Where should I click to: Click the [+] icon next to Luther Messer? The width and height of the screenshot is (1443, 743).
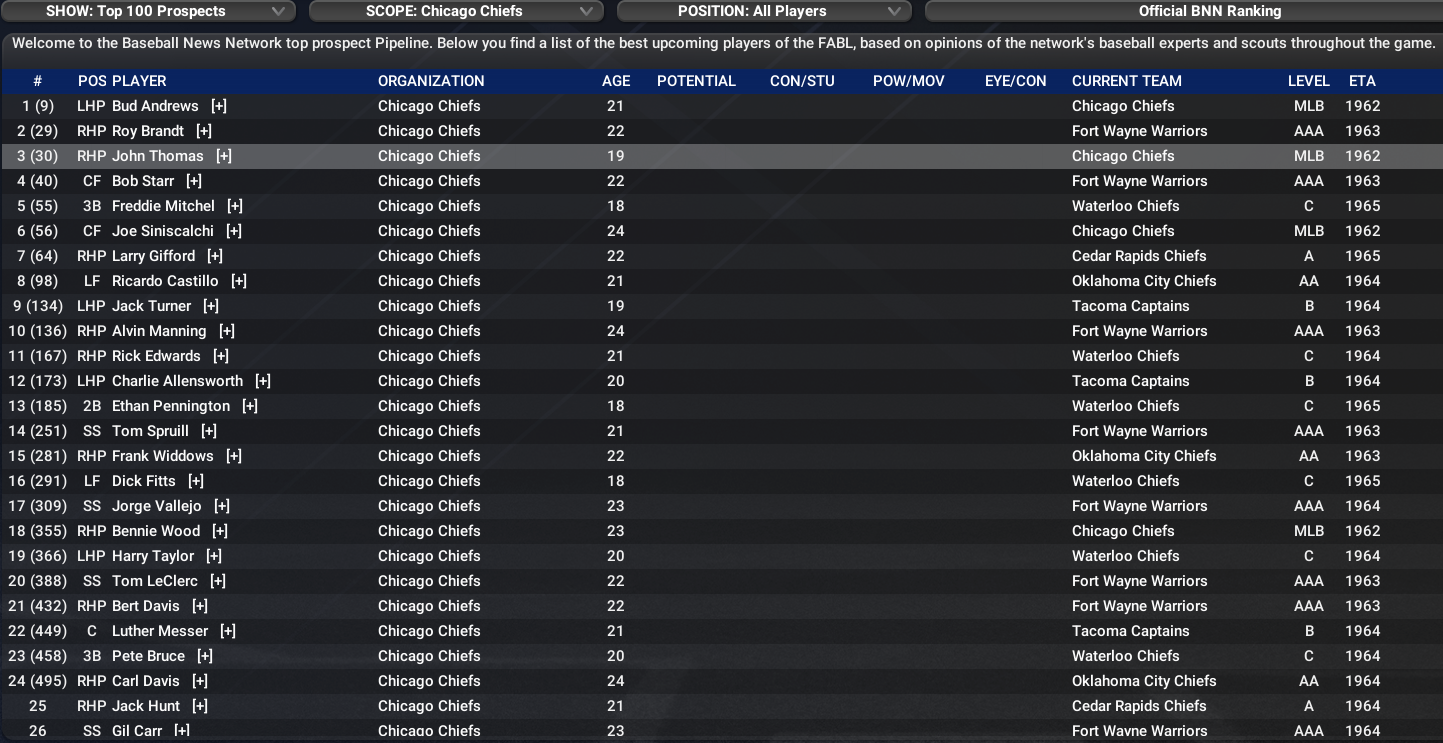(x=228, y=631)
